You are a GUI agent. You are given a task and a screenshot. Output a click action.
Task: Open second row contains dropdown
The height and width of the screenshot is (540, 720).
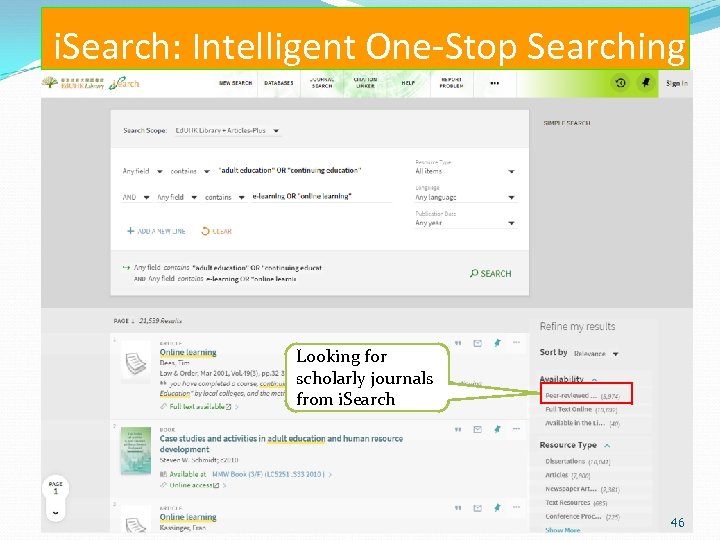click(x=225, y=197)
